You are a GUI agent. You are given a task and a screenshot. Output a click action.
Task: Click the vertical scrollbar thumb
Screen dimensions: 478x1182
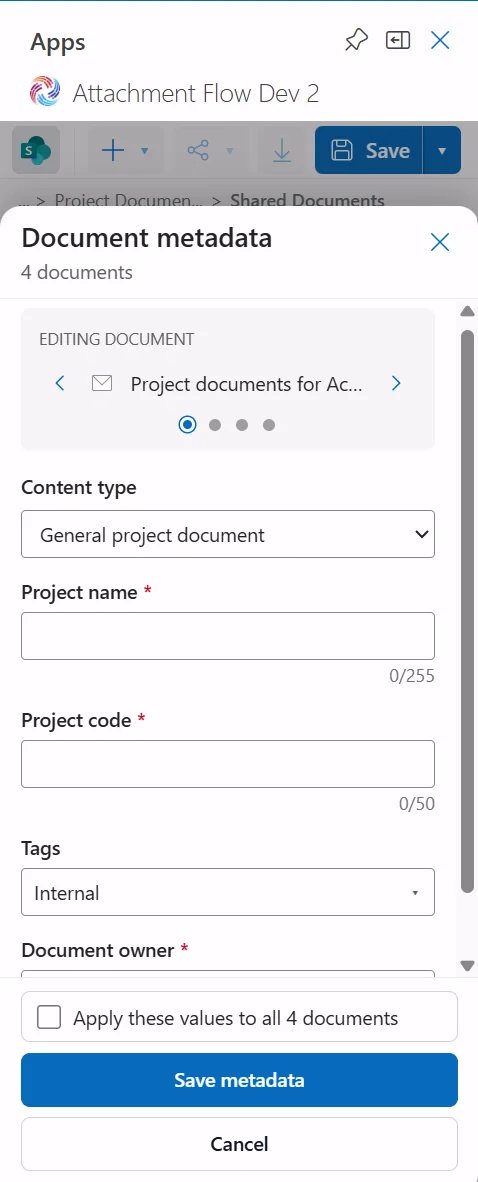pyautogui.click(x=467, y=611)
